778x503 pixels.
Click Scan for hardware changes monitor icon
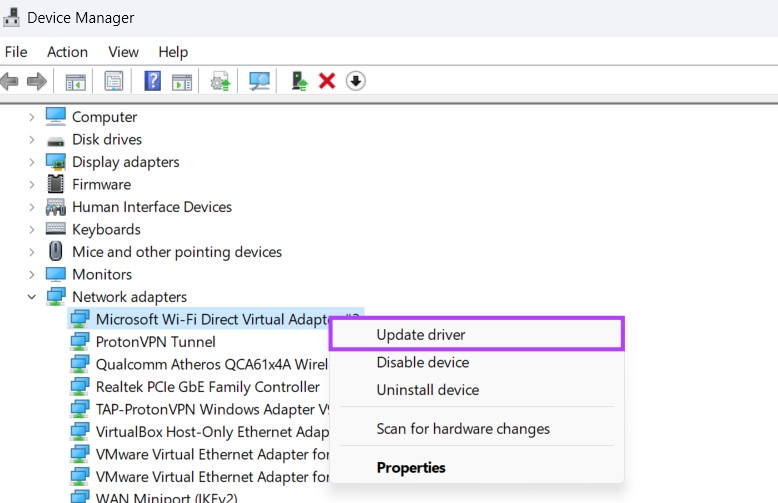coord(259,81)
